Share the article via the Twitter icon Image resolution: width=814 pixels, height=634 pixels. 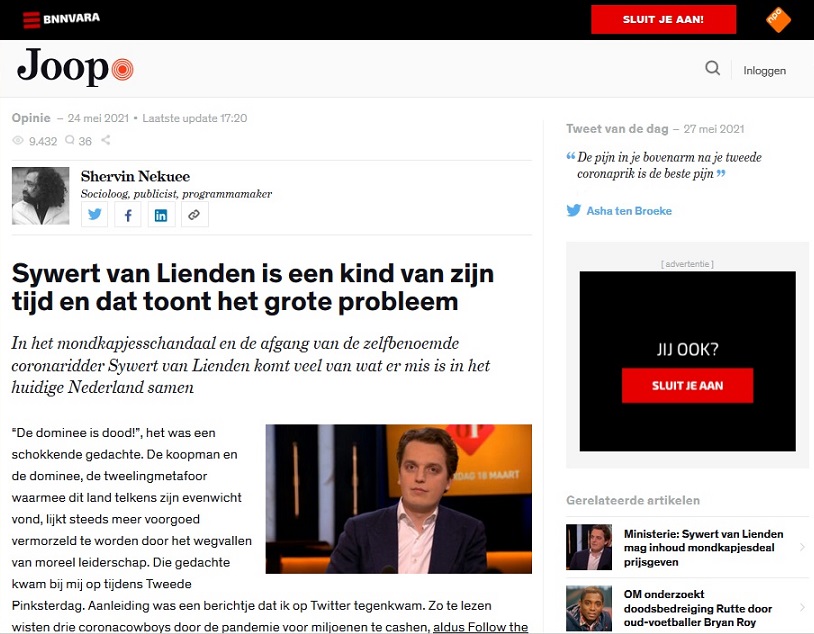(x=94, y=214)
